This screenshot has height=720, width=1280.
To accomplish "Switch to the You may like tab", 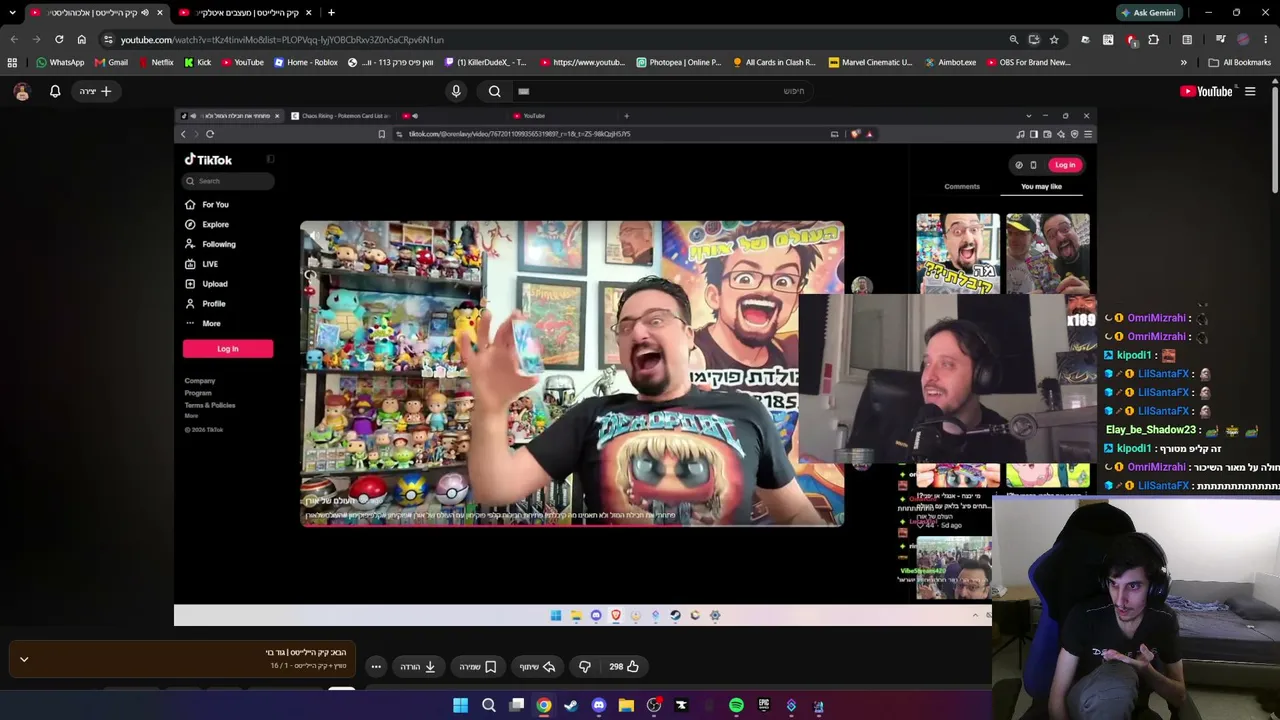I will 1041,186.
